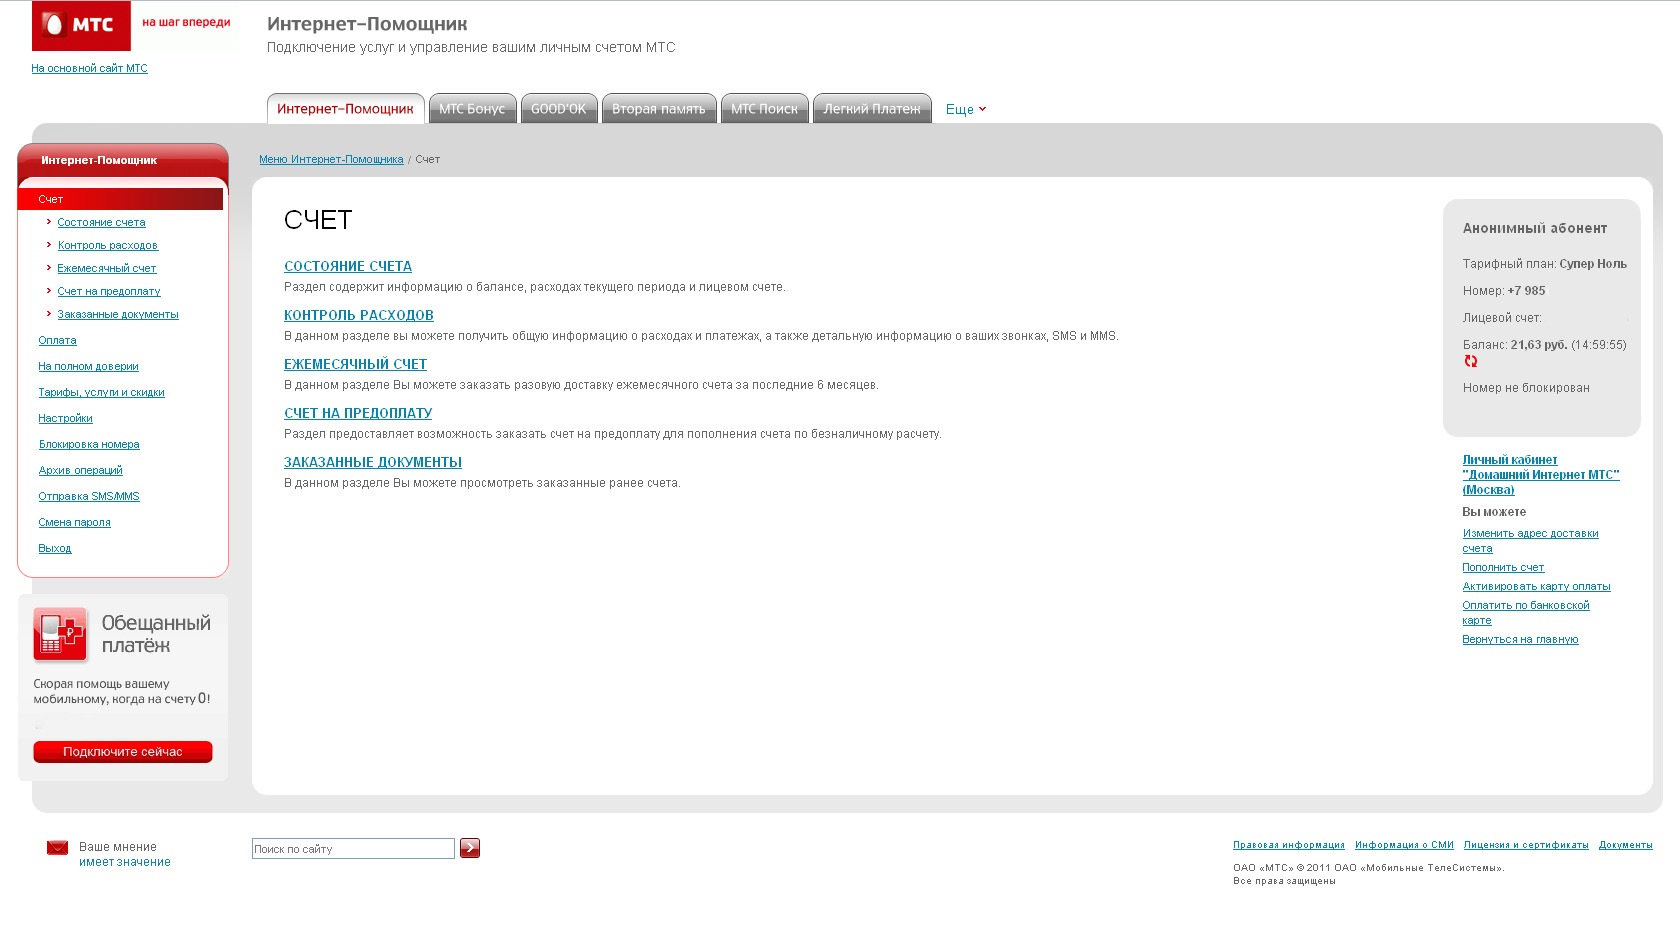Open the Вторая память tab
The image size is (1680, 944).
coord(659,109)
